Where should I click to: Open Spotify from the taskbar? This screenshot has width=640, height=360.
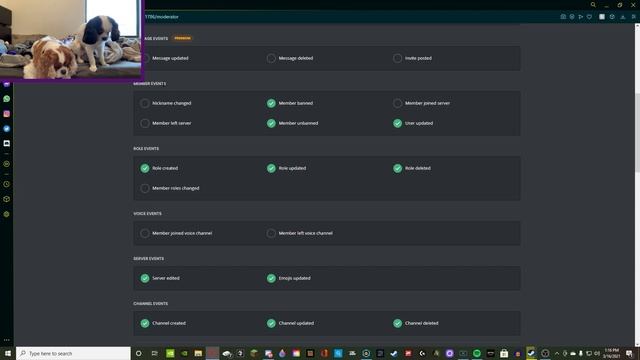coord(477,353)
